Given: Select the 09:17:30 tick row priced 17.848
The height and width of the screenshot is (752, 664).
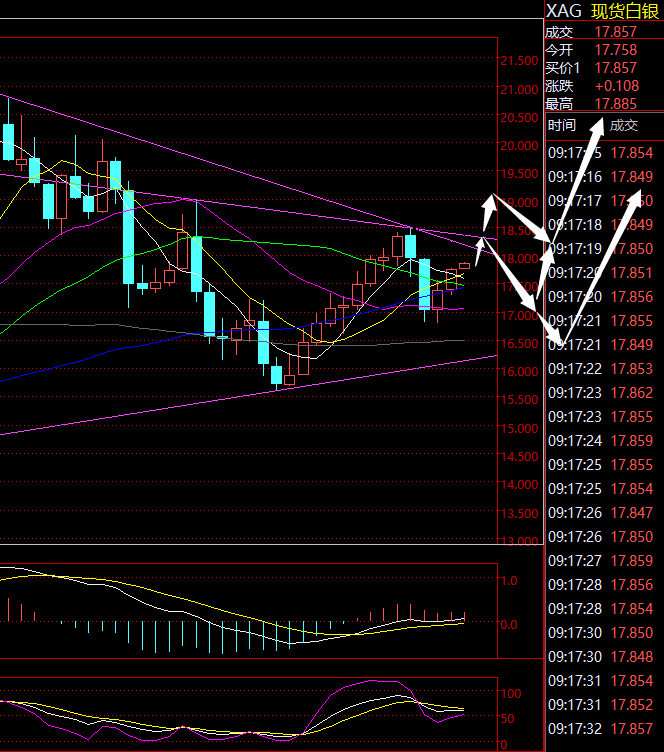Looking at the screenshot, I should tap(601, 656).
